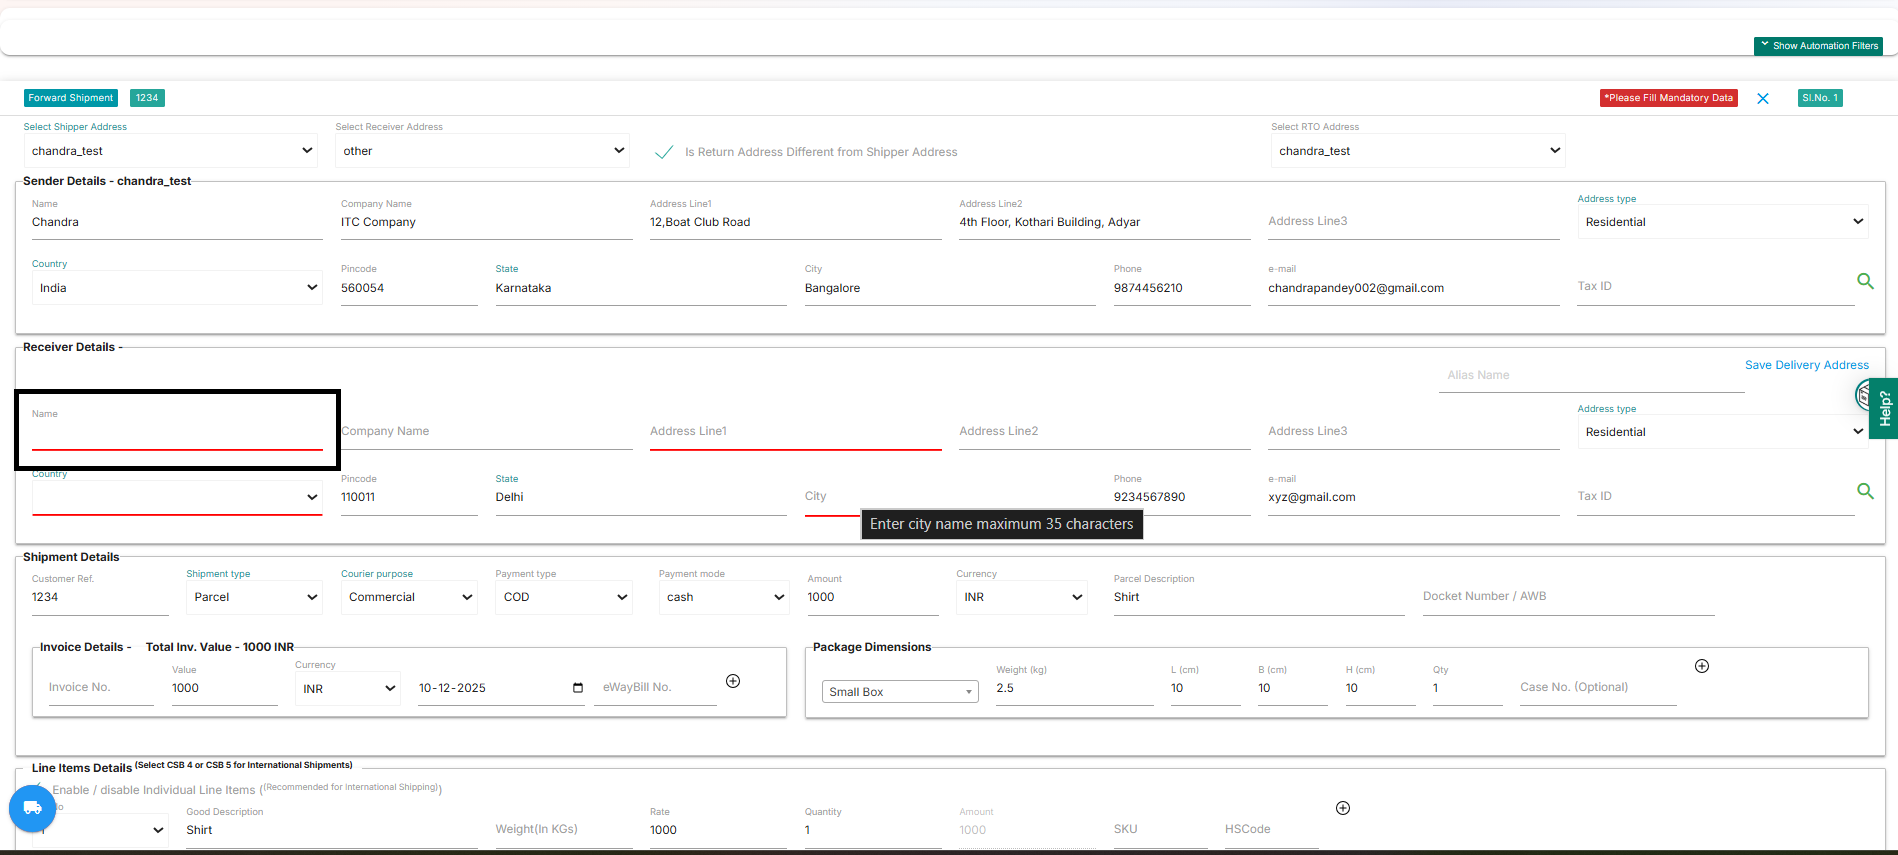Open the Courier purpose Commercial dropdown
This screenshot has height=855, width=1898.
(410, 597)
